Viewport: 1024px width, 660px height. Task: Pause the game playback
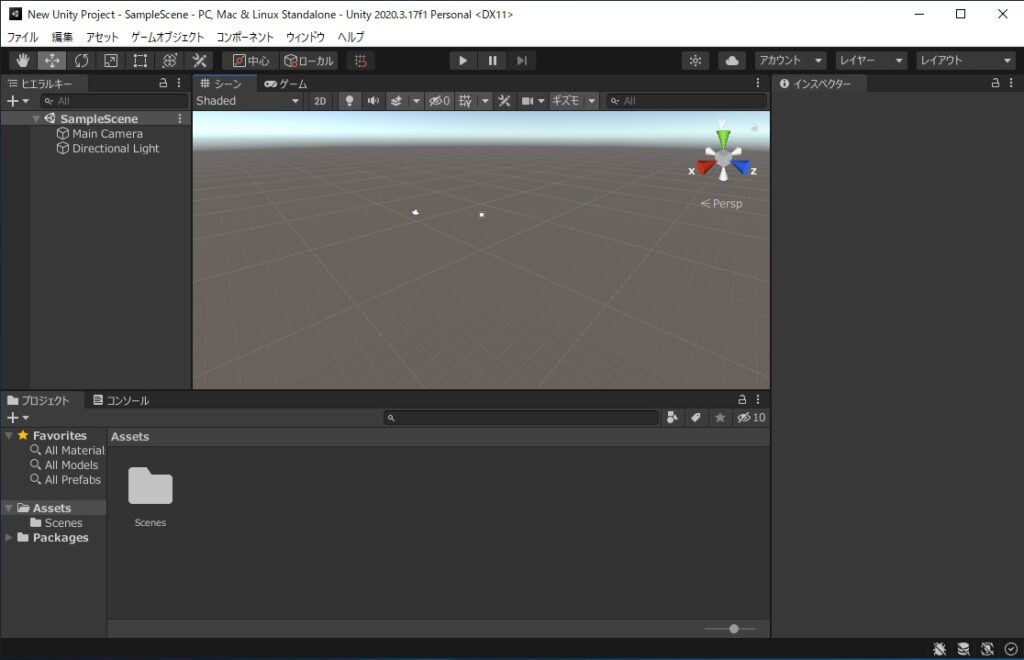[492, 61]
